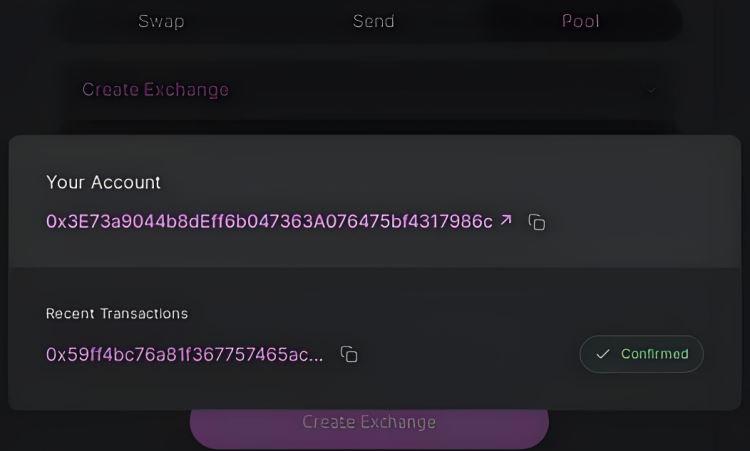Select the Pool tab

point(580,21)
